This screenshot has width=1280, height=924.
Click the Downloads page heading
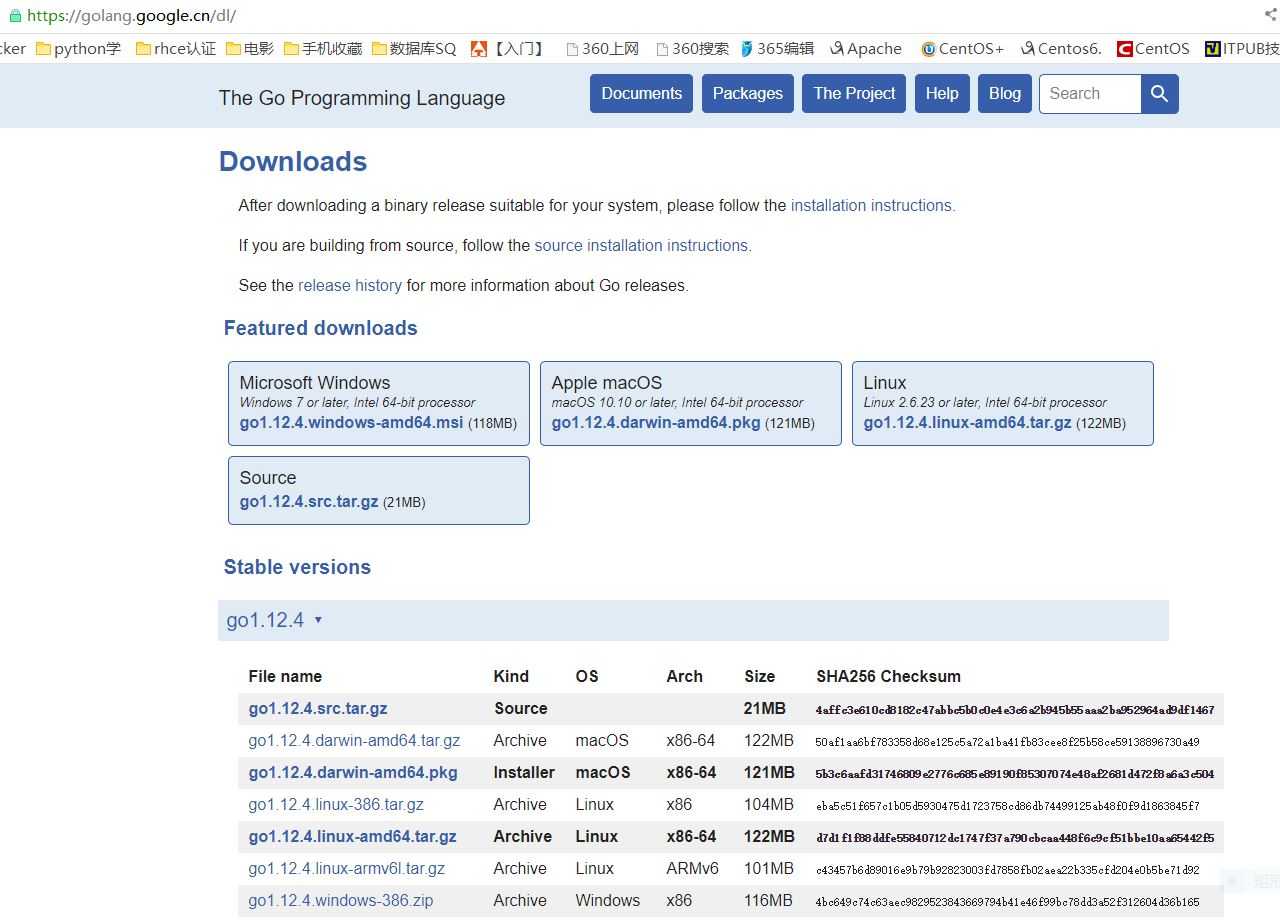click(293, 161)
